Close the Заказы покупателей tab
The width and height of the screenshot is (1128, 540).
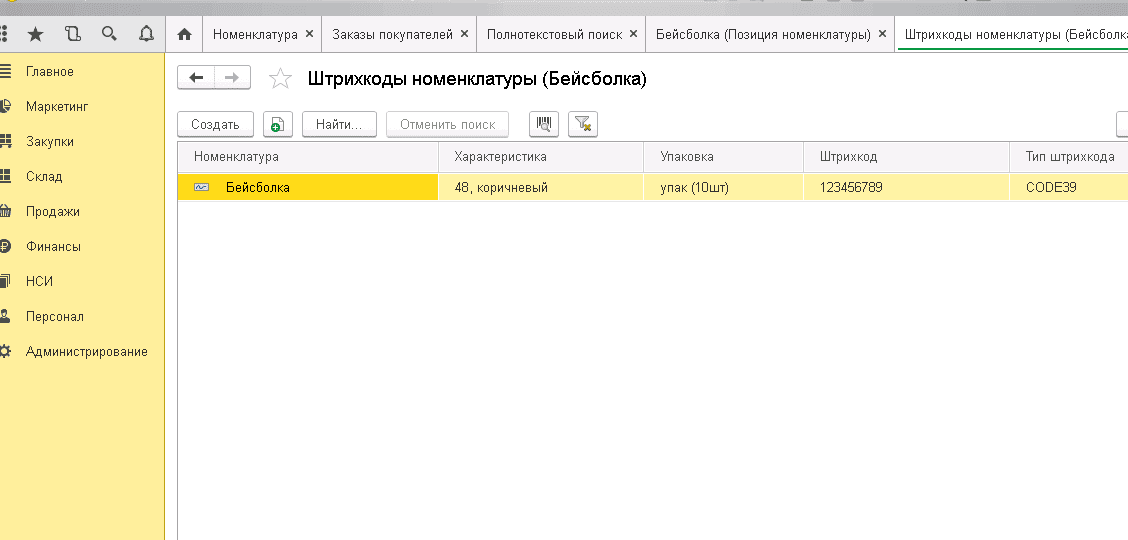(x=463, y=34)
